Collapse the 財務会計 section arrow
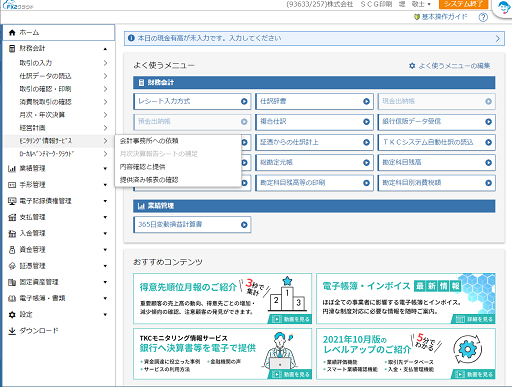The image size is (512, 387). (105, 49)
